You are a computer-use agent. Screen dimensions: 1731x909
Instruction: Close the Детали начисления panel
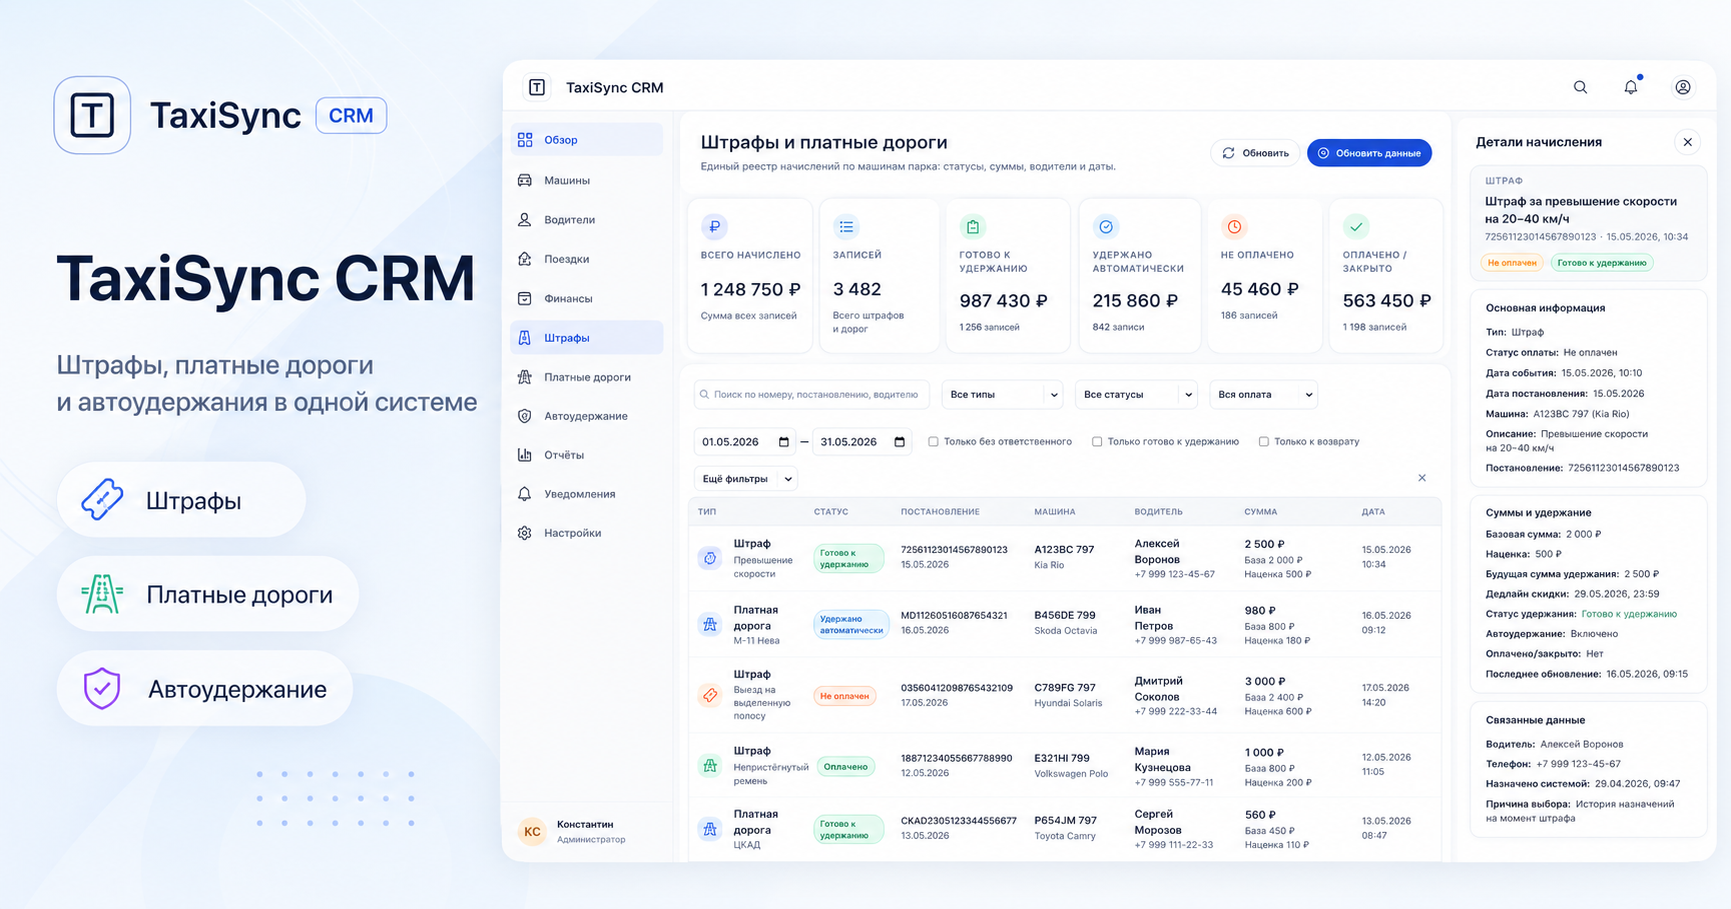tap(1687, 142)
